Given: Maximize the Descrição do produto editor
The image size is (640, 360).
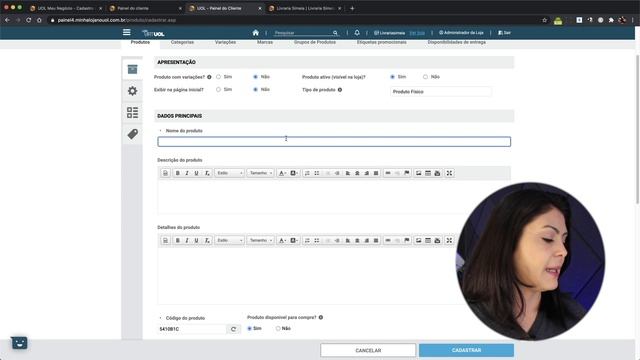Looking at the screenshot, I should (x=449, y=173).
